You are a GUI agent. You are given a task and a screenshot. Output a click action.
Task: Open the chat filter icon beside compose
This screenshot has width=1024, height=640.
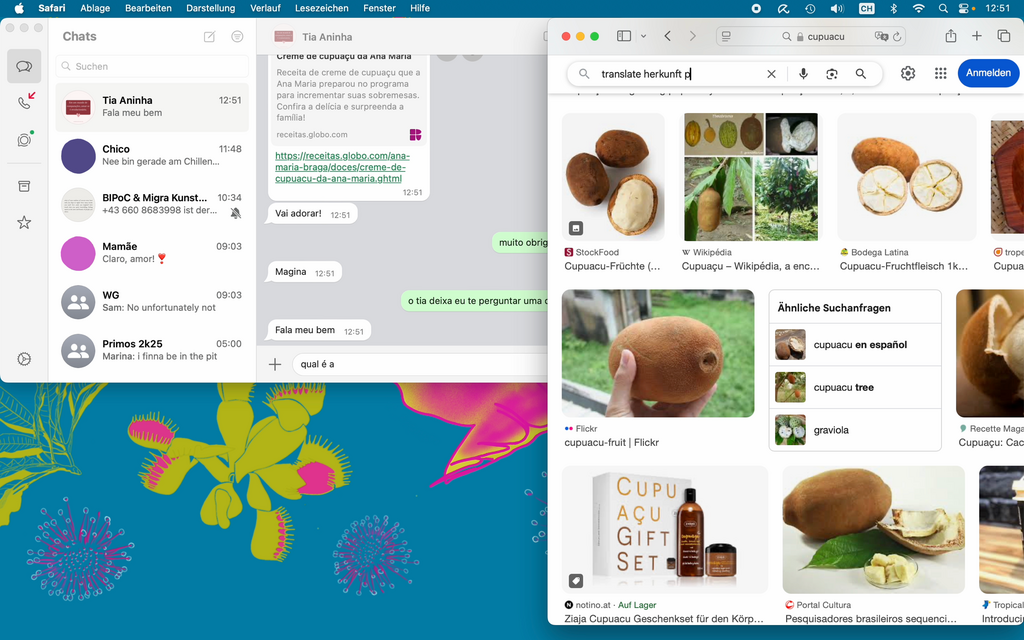point(237,37)
